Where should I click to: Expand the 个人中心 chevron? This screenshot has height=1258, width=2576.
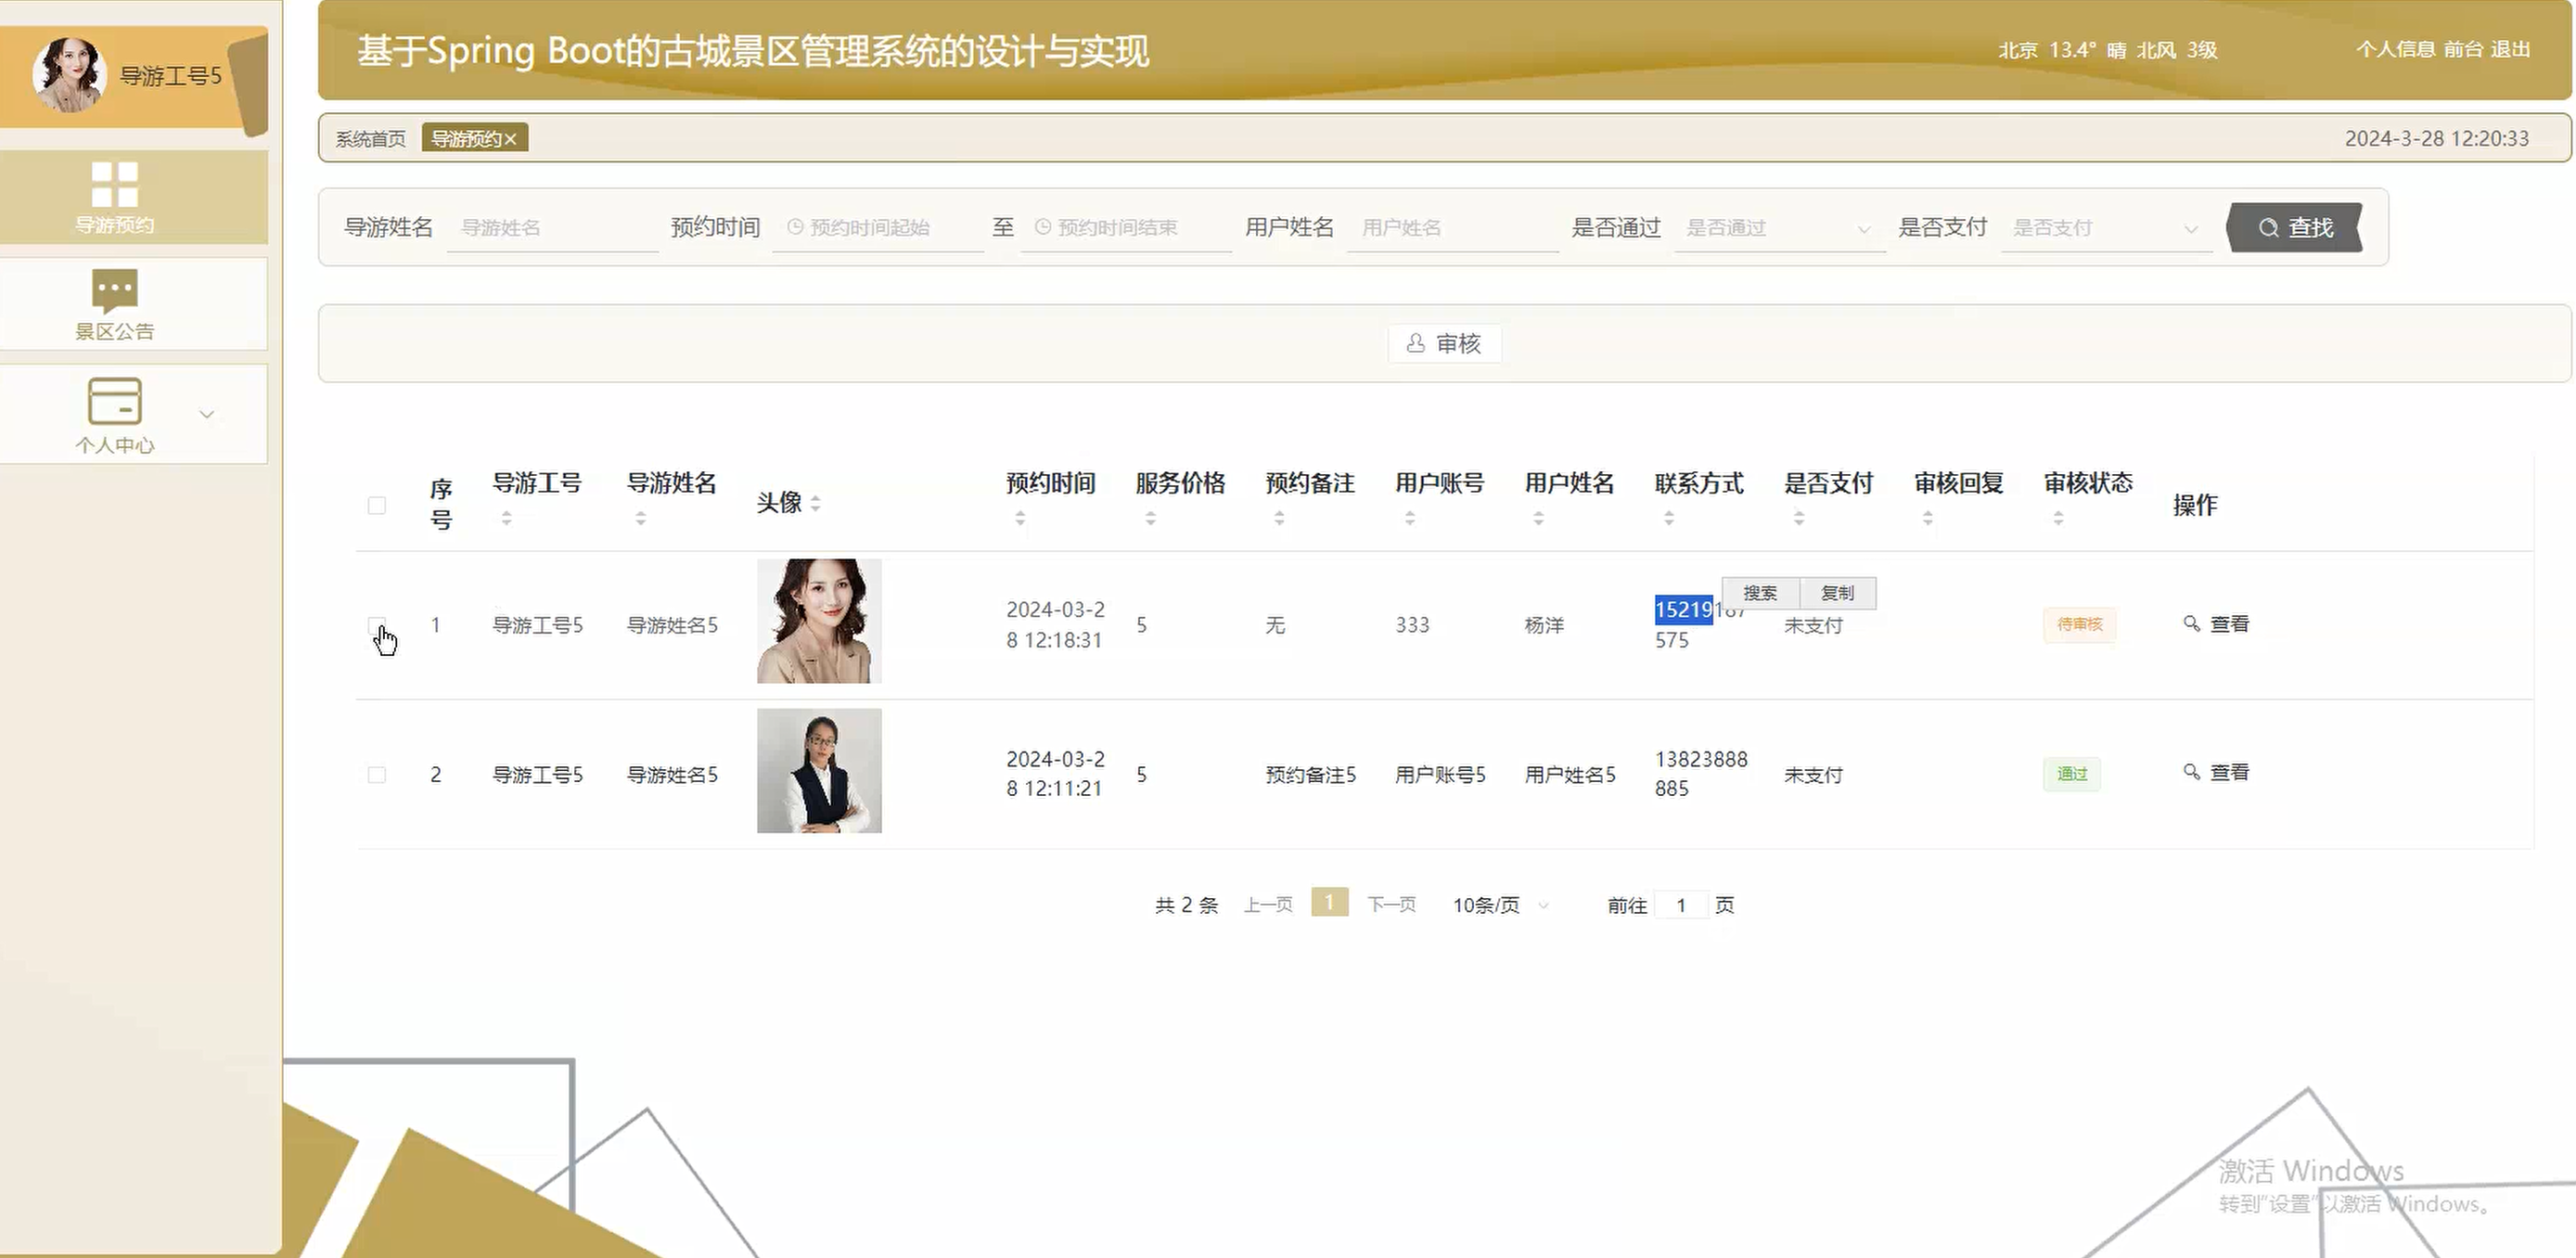[x=207, y=414]
